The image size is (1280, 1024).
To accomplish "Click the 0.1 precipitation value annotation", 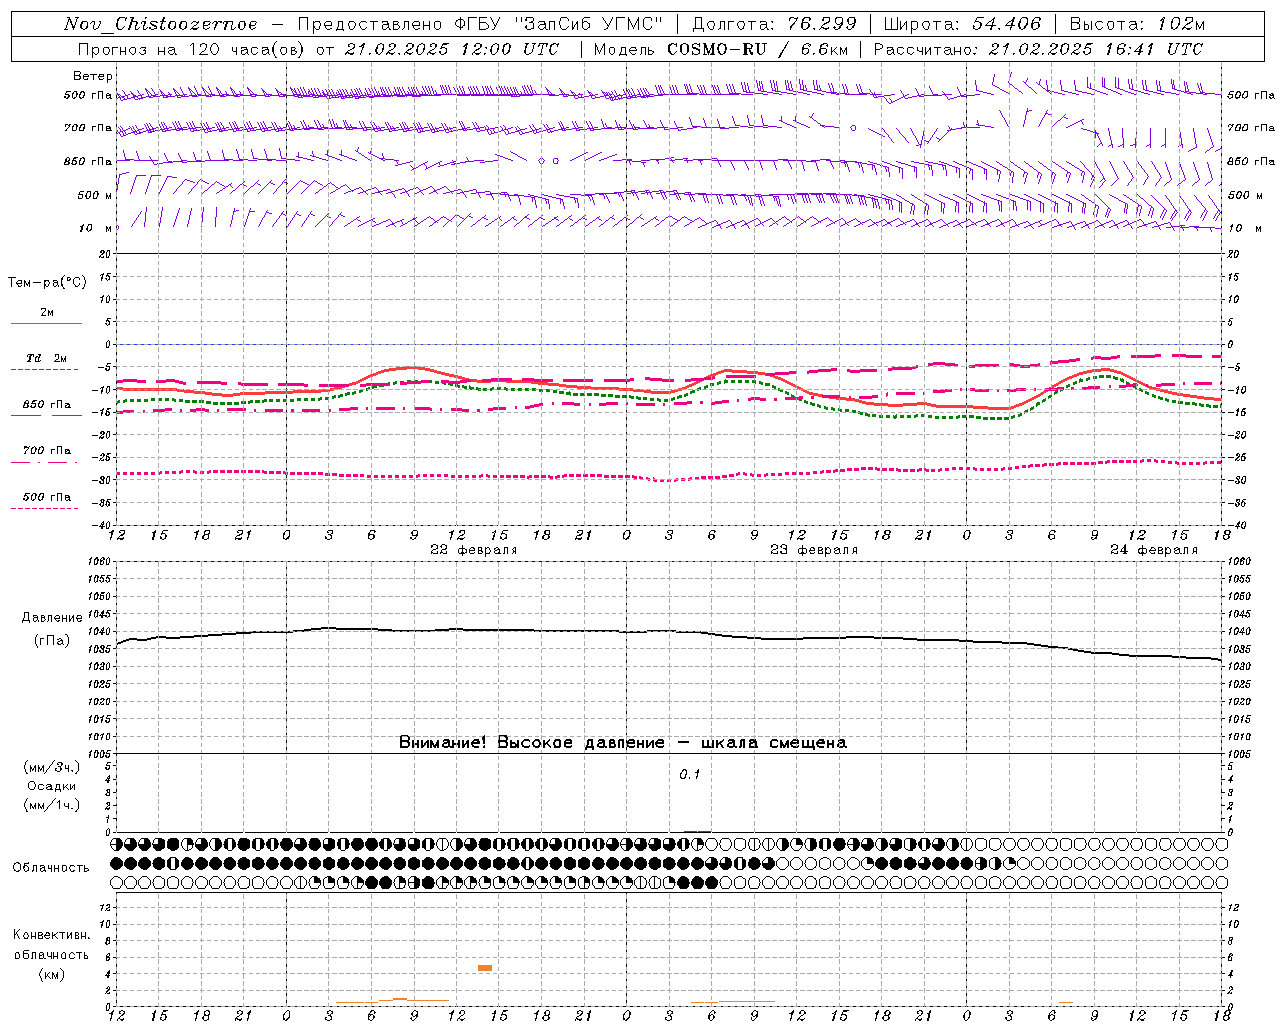I will click(690, 775).
